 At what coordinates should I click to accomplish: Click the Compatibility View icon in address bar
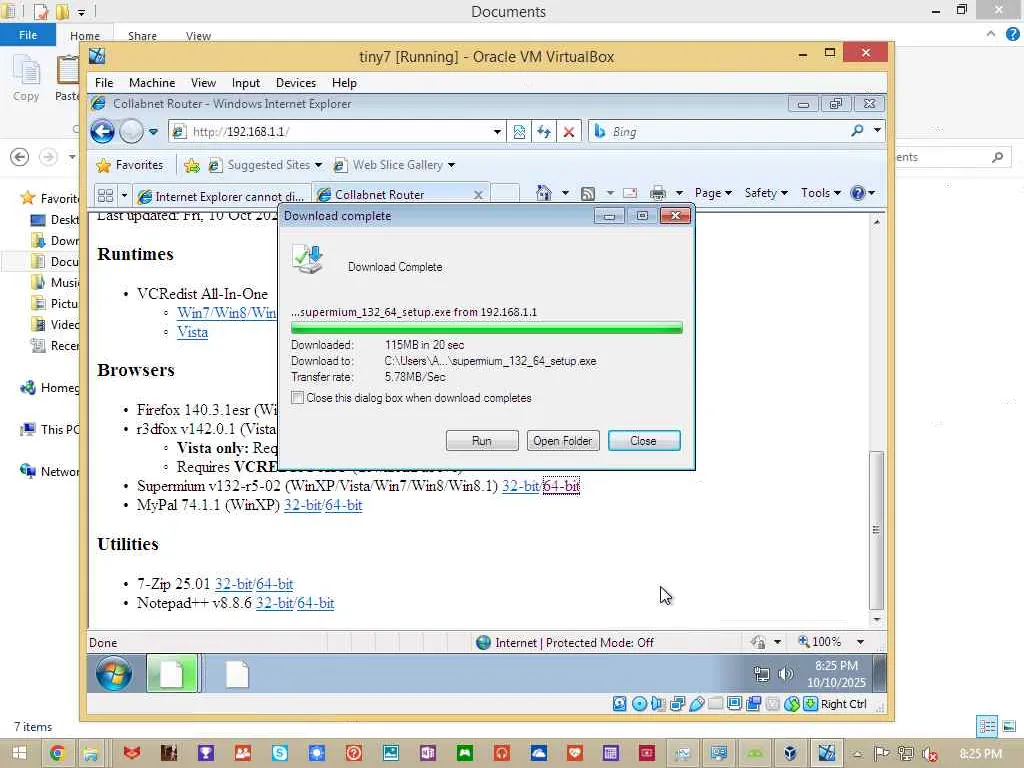(519, 132)
